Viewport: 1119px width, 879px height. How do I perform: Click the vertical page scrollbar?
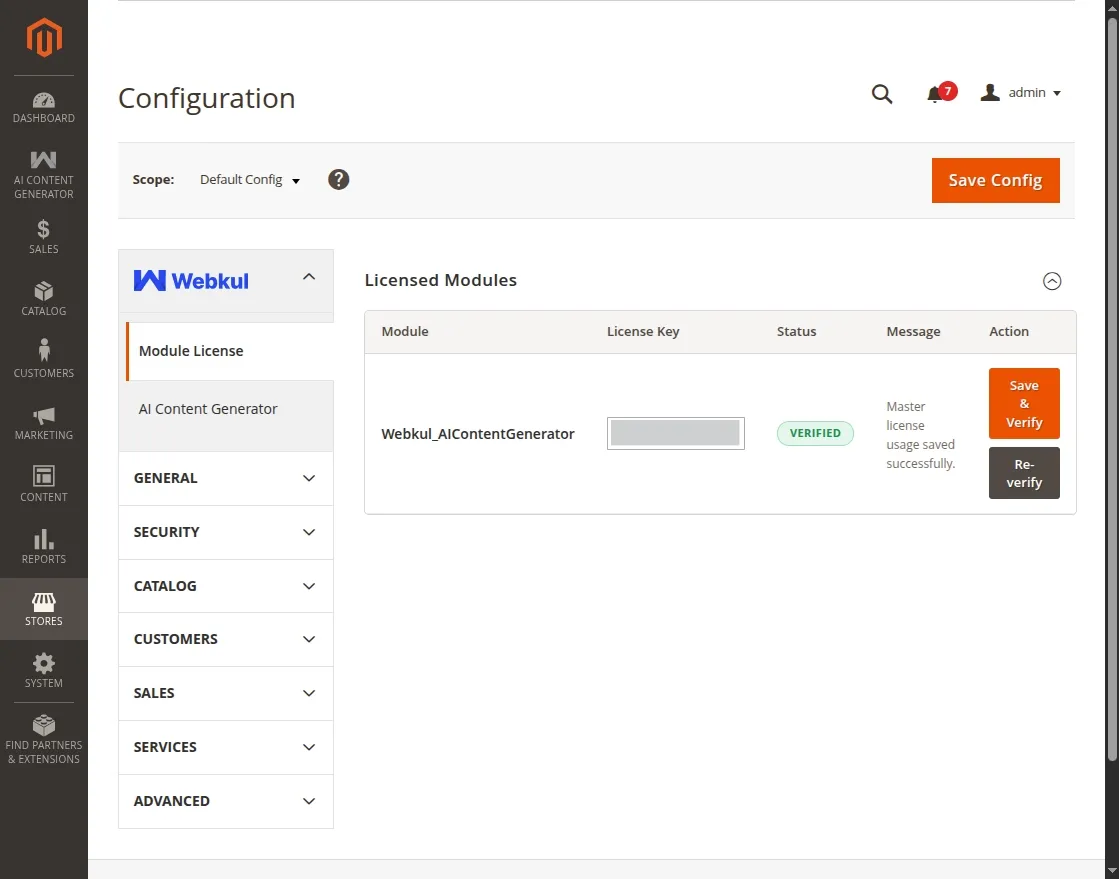click(1113, 389)
